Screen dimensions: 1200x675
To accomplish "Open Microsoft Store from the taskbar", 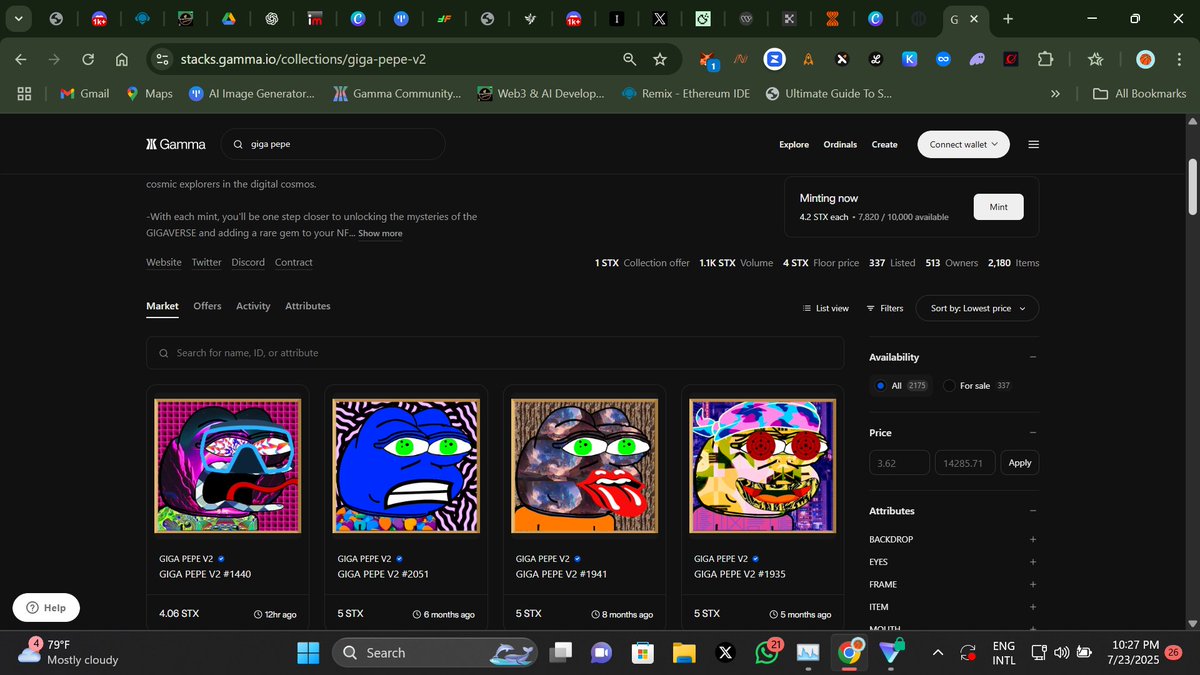I will pos(642,653).
